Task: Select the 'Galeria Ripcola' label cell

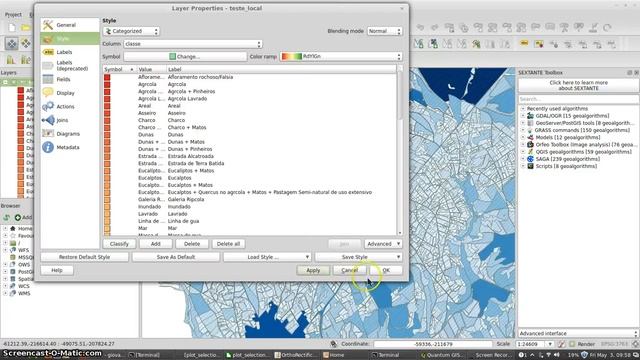Action: (x=186, y=199)
